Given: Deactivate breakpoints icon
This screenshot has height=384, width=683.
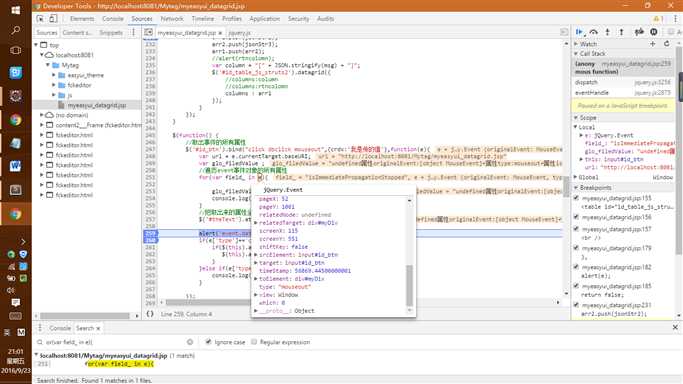Looking at the screenshot, I should click(x=639, y=32).
